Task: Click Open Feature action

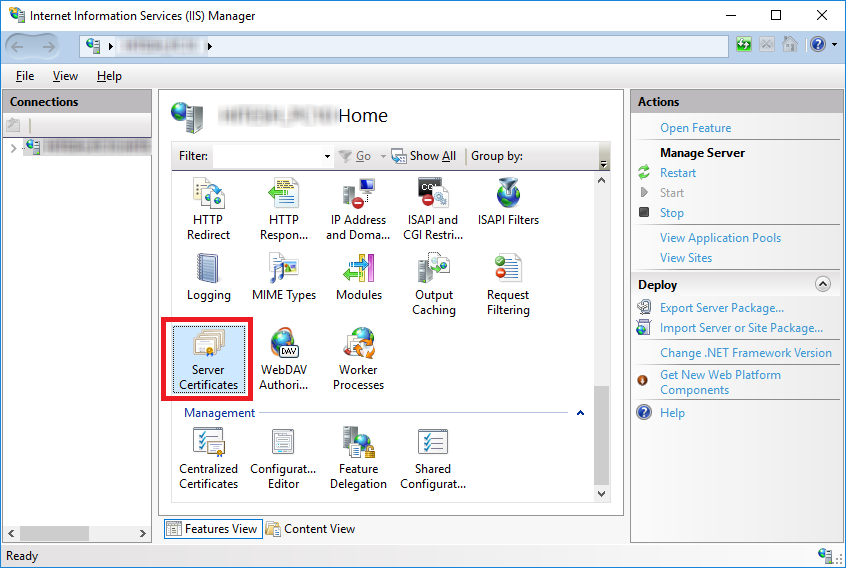Action: 695,128
